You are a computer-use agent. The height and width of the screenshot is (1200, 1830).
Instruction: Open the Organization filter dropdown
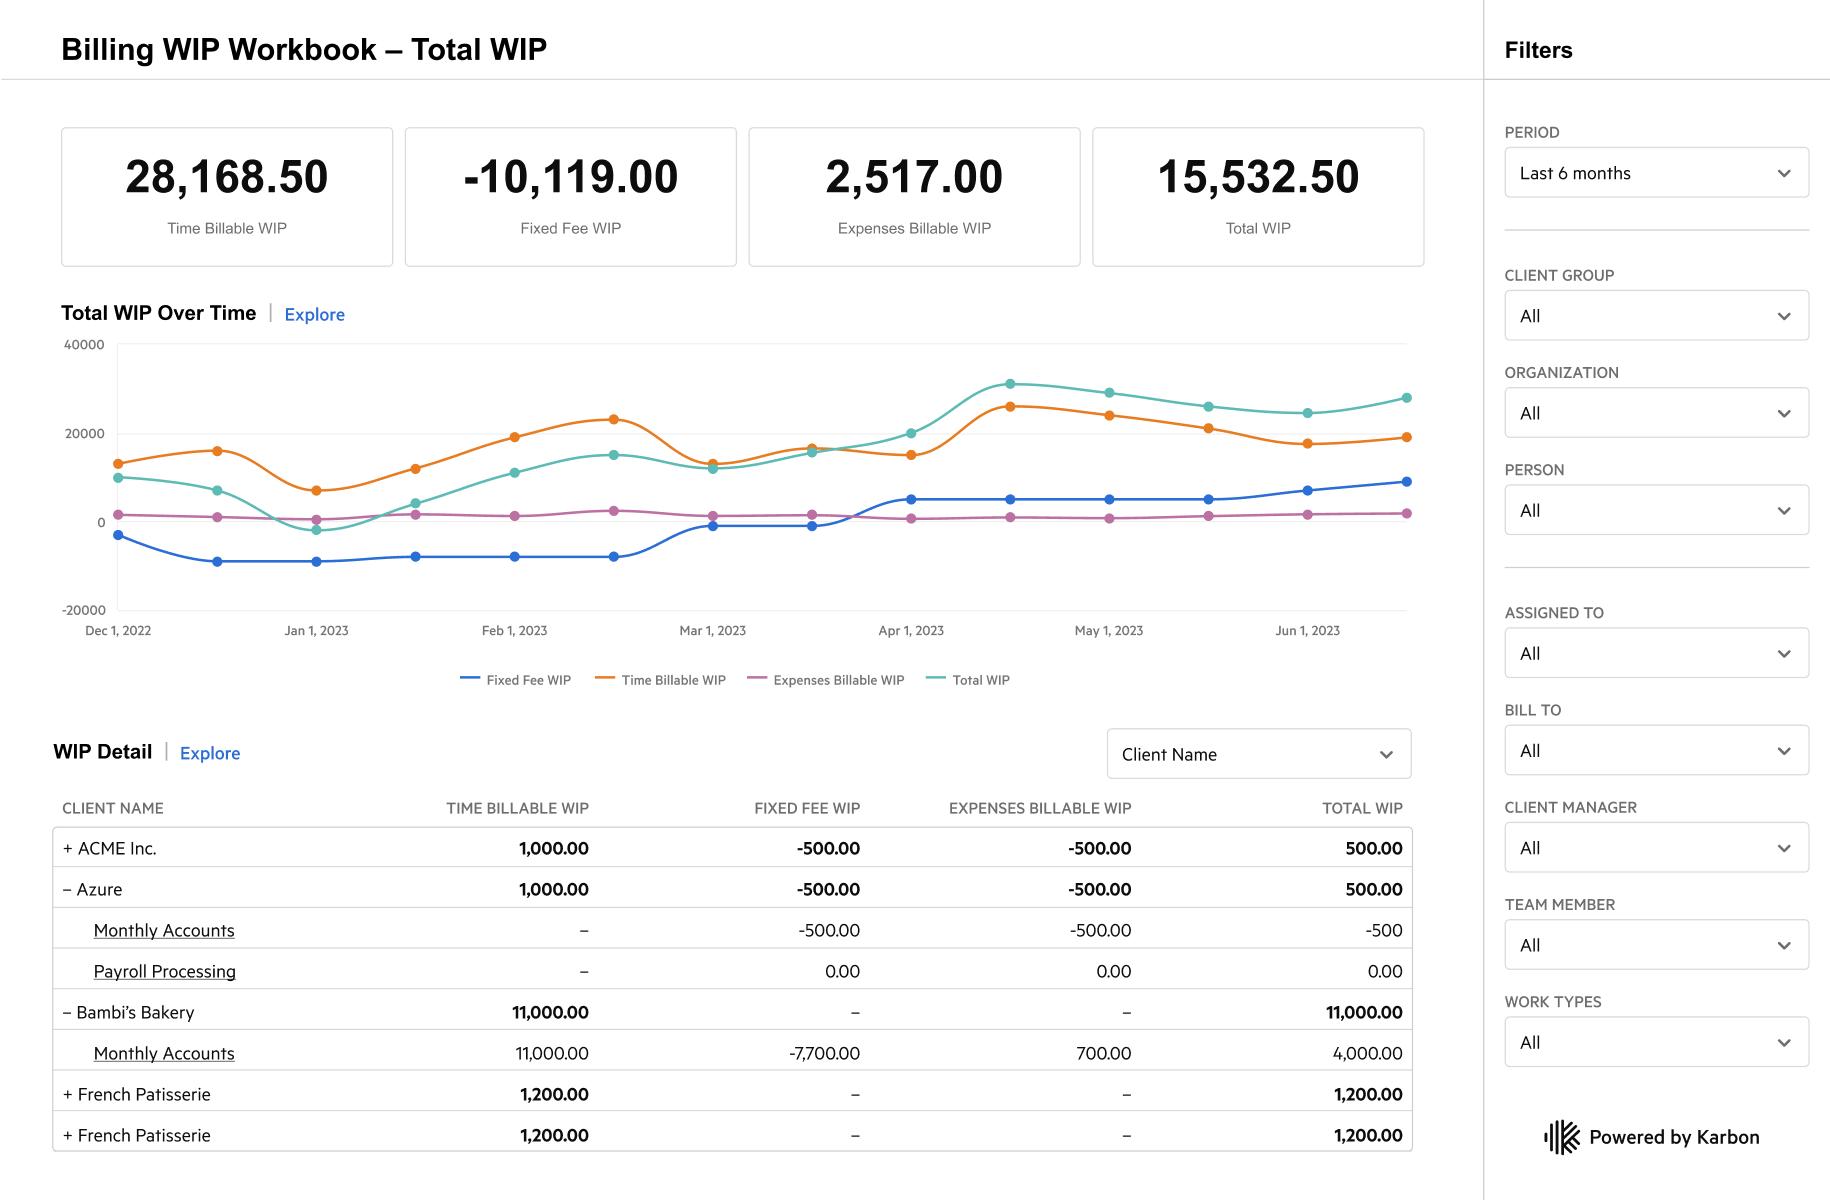pyautogui.click(x=1655, y=412)
